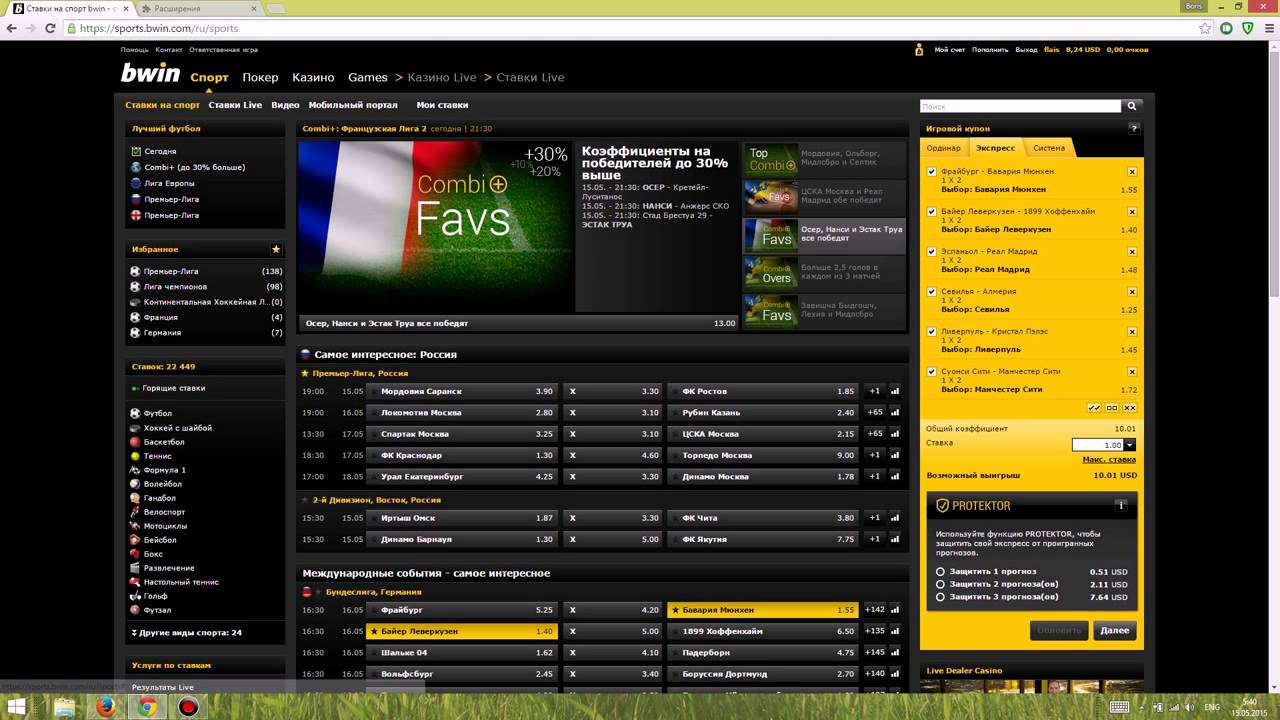1280x720 pixels.
Task: Expand Другие виды спорта: 24
Action: point(187,633)
